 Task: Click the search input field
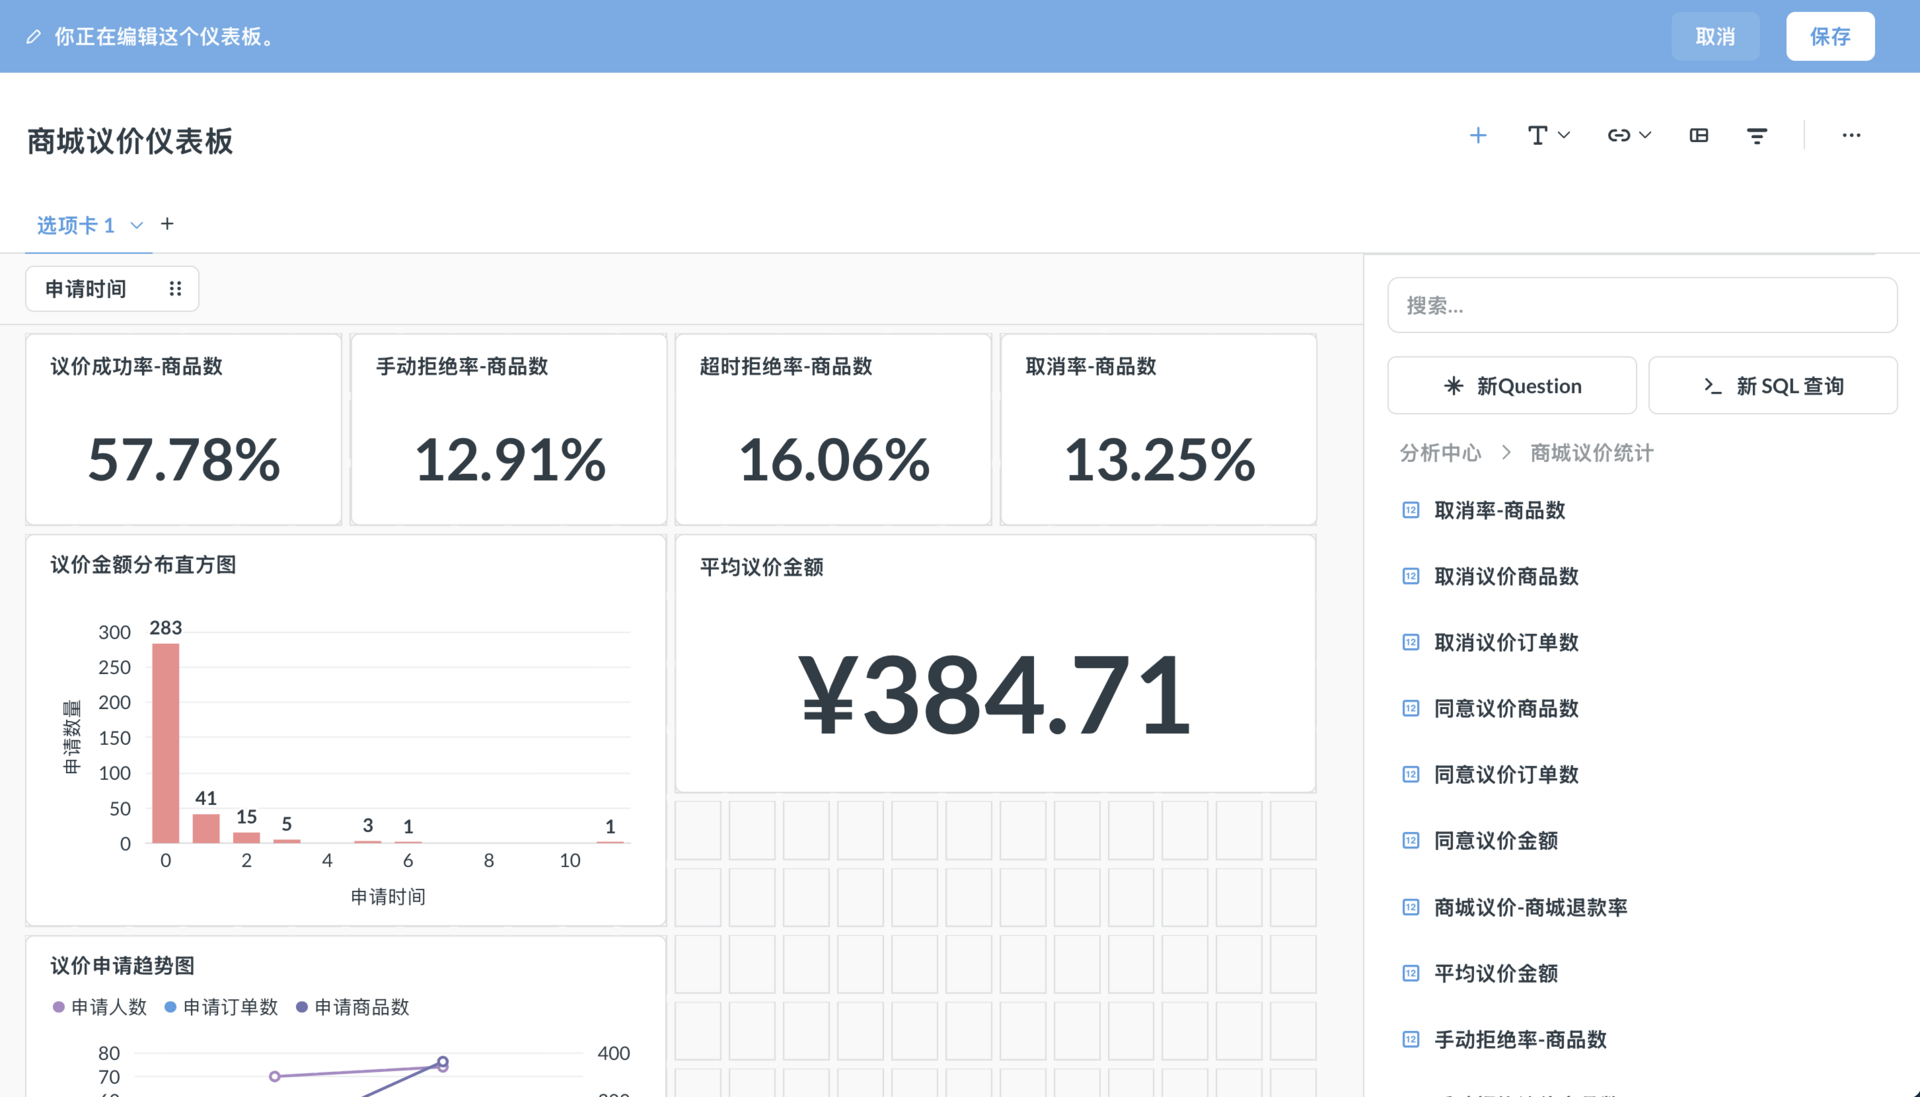click(x=1641, y=305)
